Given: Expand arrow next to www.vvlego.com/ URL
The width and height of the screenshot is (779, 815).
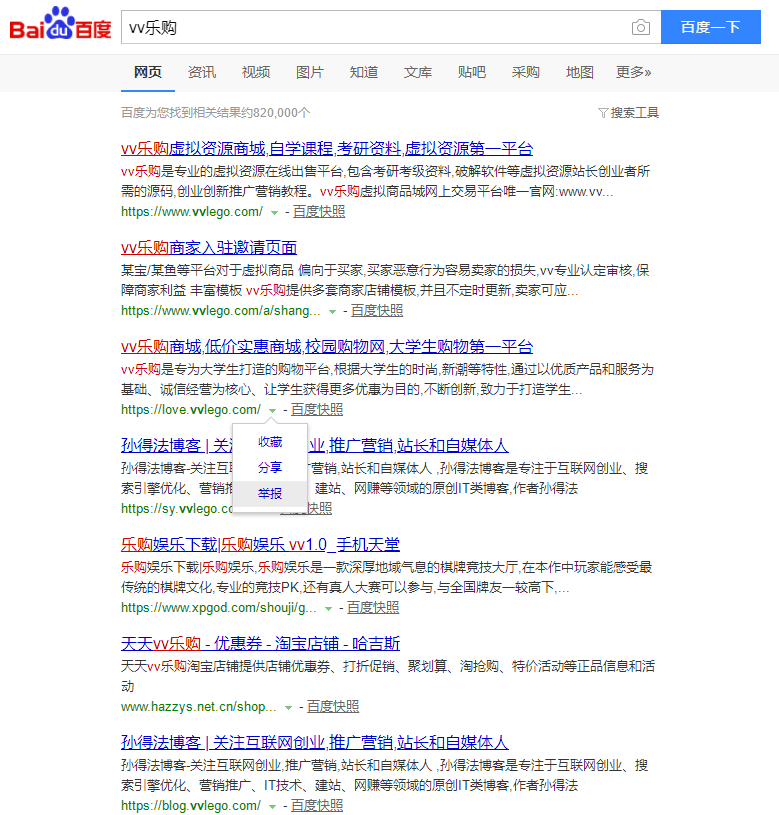Looking at the screenshot, I should 274,213.
